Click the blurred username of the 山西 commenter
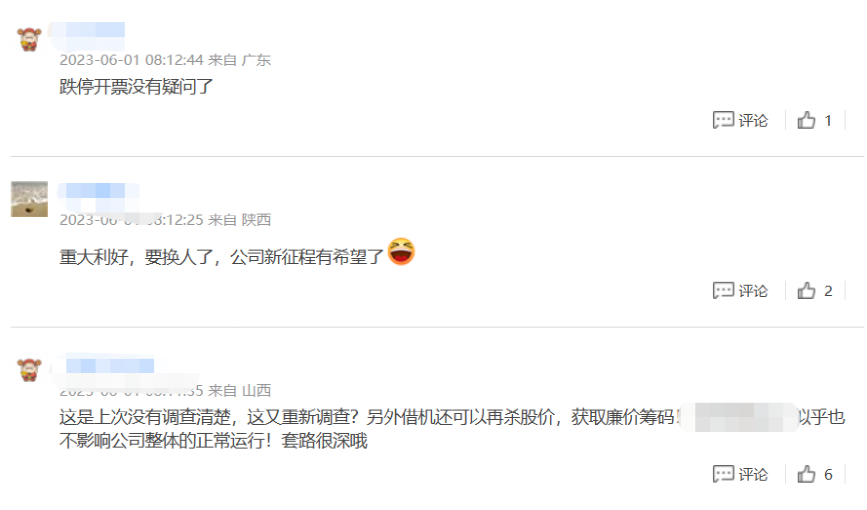Screen dimensions: 867x510 [109, 366]
